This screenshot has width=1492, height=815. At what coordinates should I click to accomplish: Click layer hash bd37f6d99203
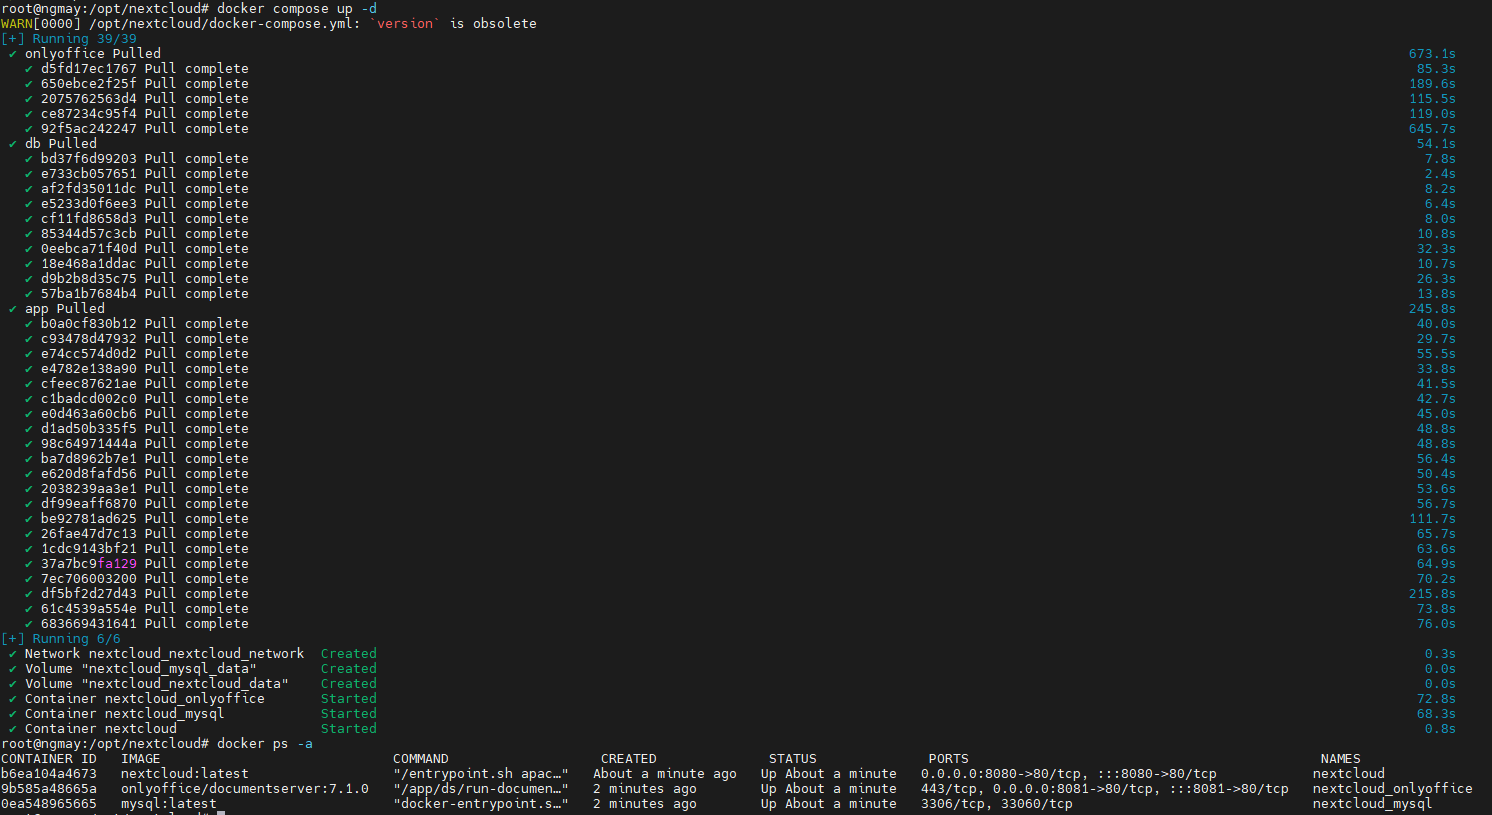point(89,158)
